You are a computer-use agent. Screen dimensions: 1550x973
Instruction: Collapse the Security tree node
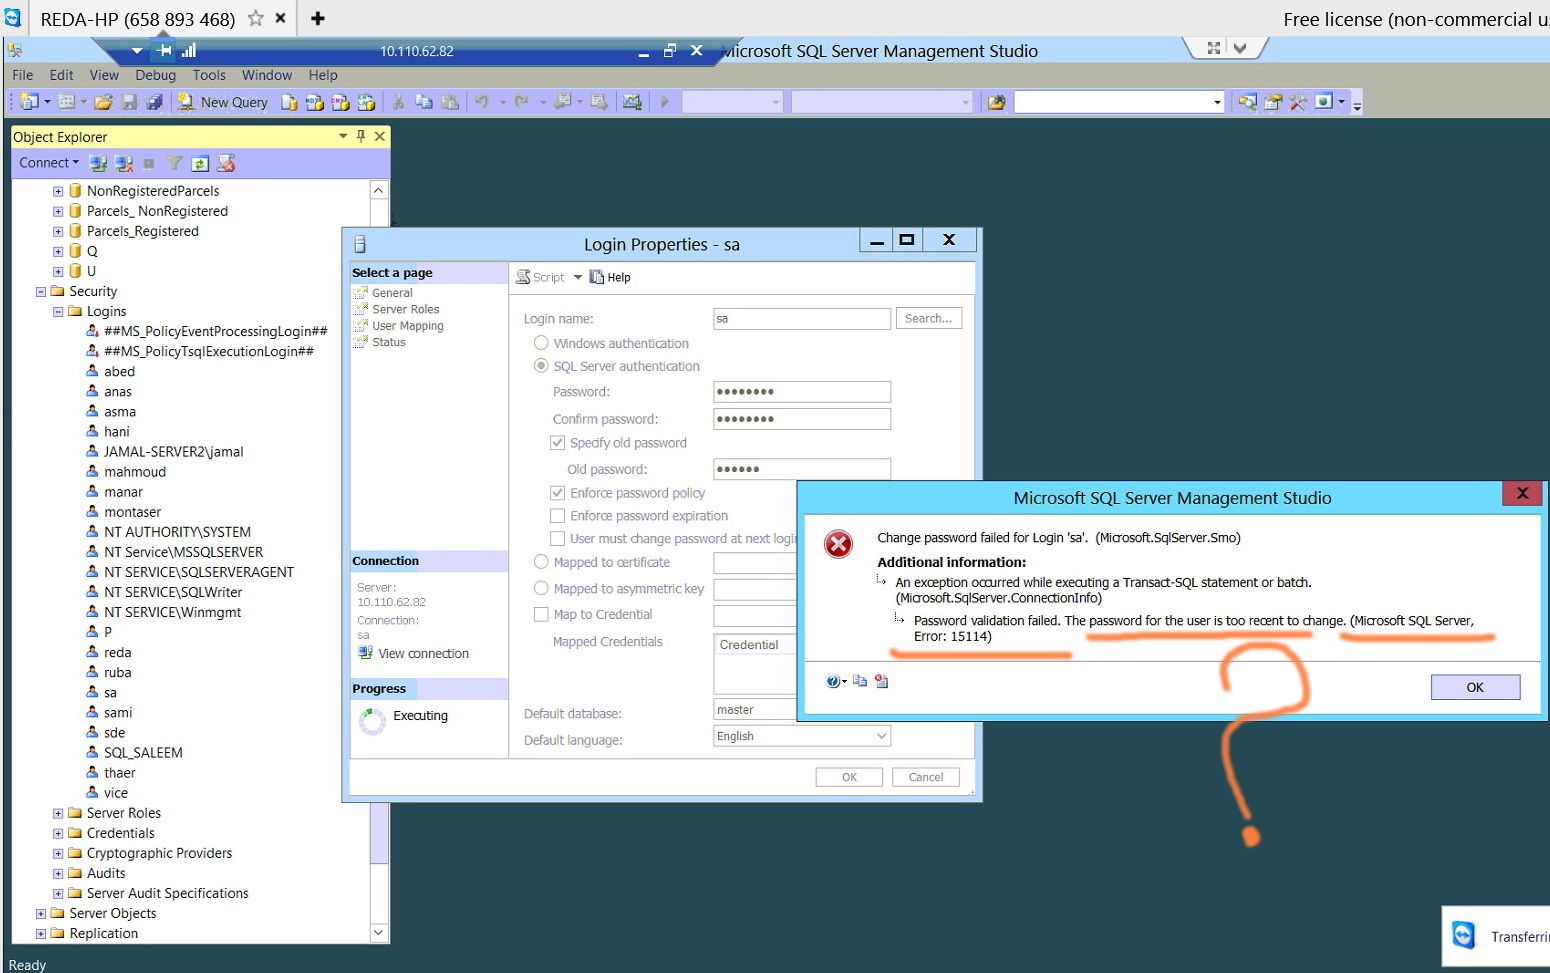[x=41, y=292]
